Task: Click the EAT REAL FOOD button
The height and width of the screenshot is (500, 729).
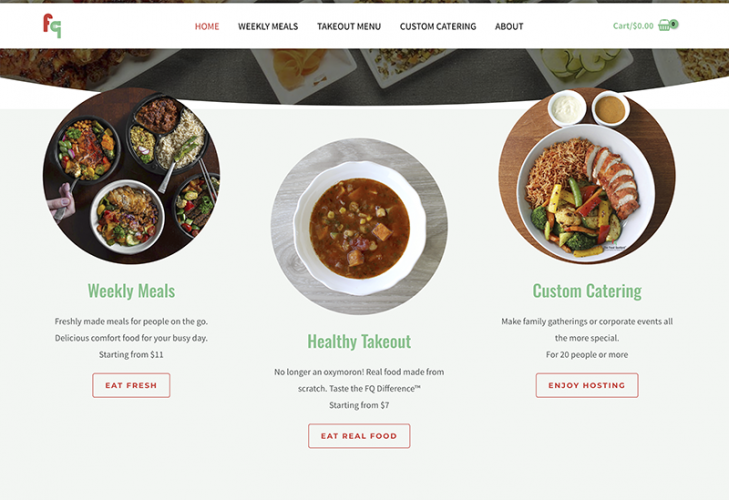Action: [x=359, y=436]
